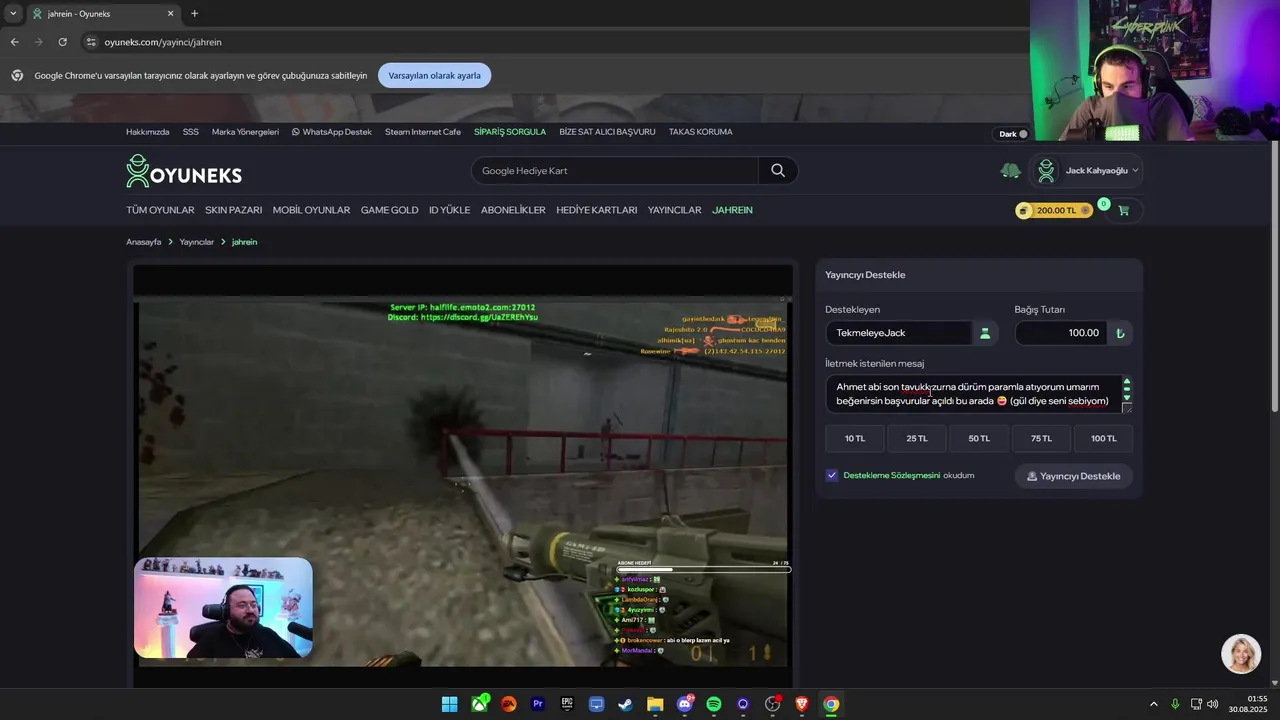Show hidden system tray icons
1280x720 pixels.
1153,704
